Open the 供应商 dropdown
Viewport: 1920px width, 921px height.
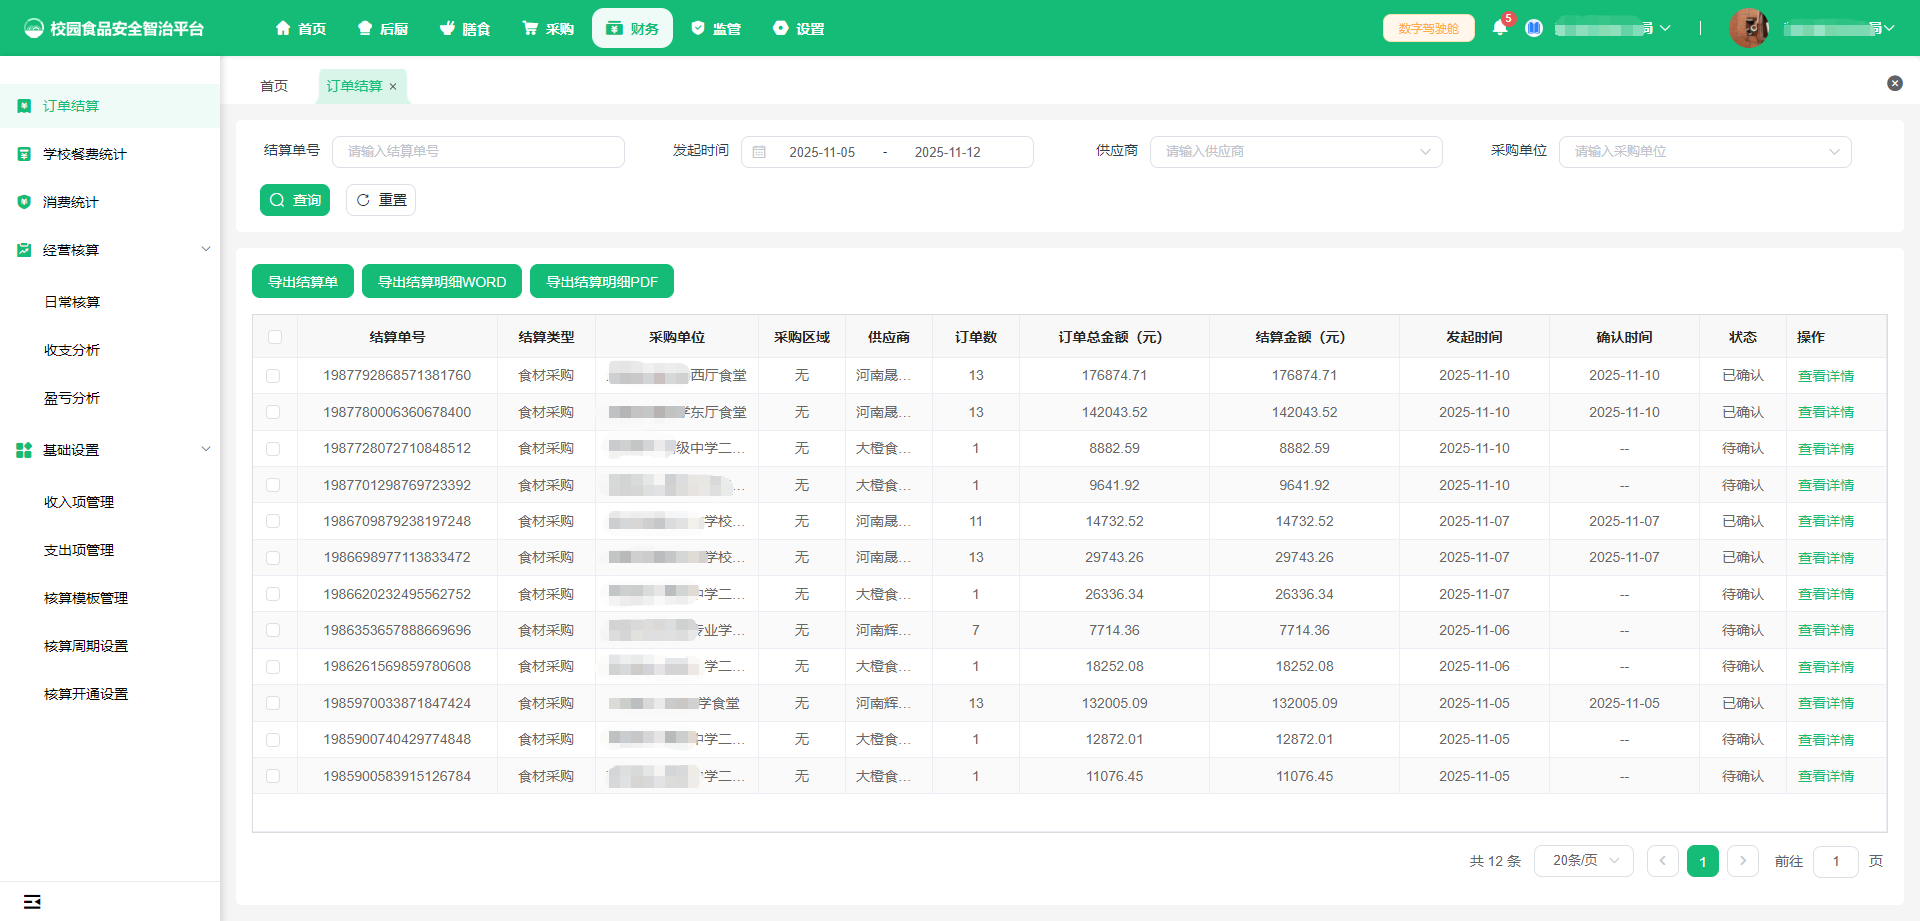pos(1296,152)
